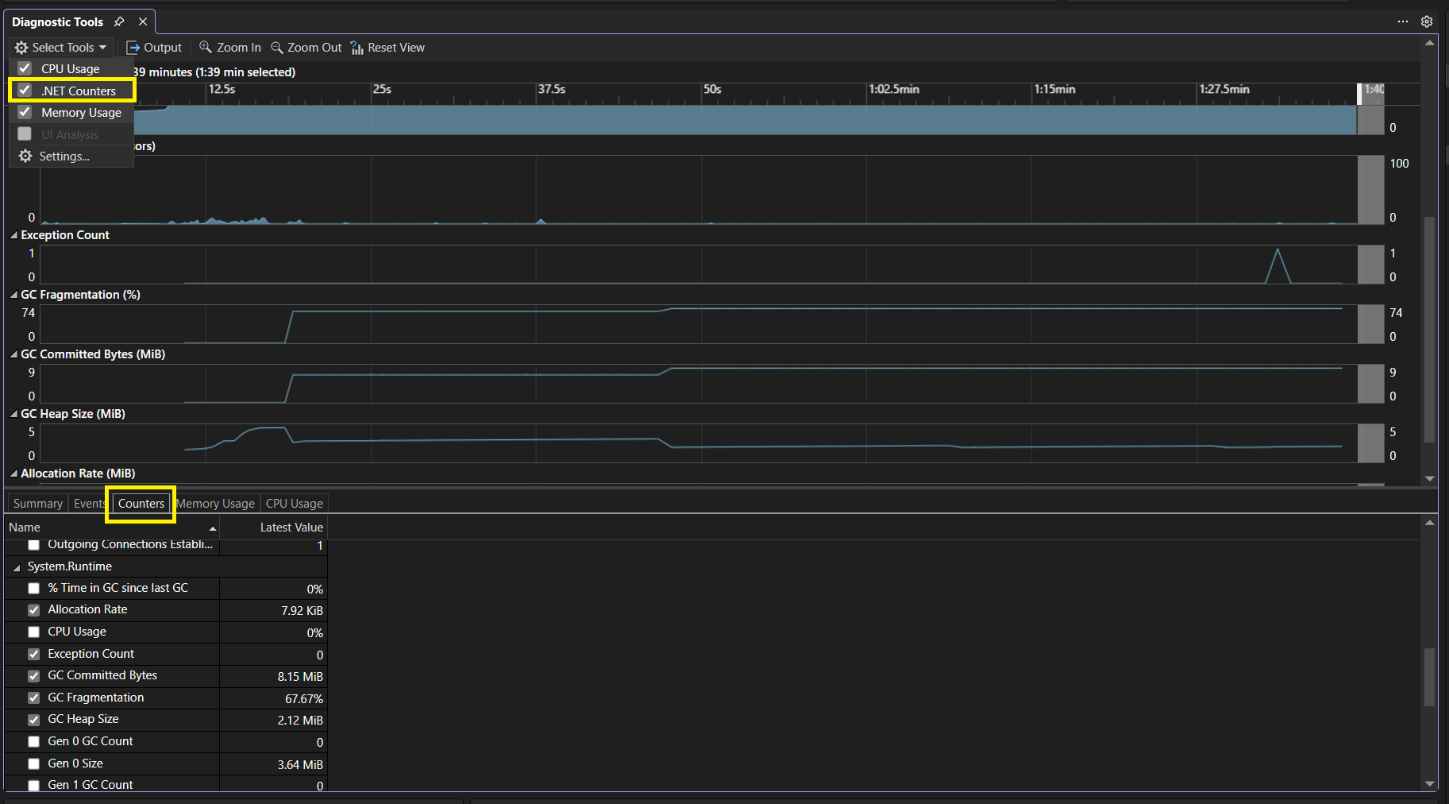Select the 3.64 MiB Gen 0 Size value

pyautogui.click(x=300, y=764)
